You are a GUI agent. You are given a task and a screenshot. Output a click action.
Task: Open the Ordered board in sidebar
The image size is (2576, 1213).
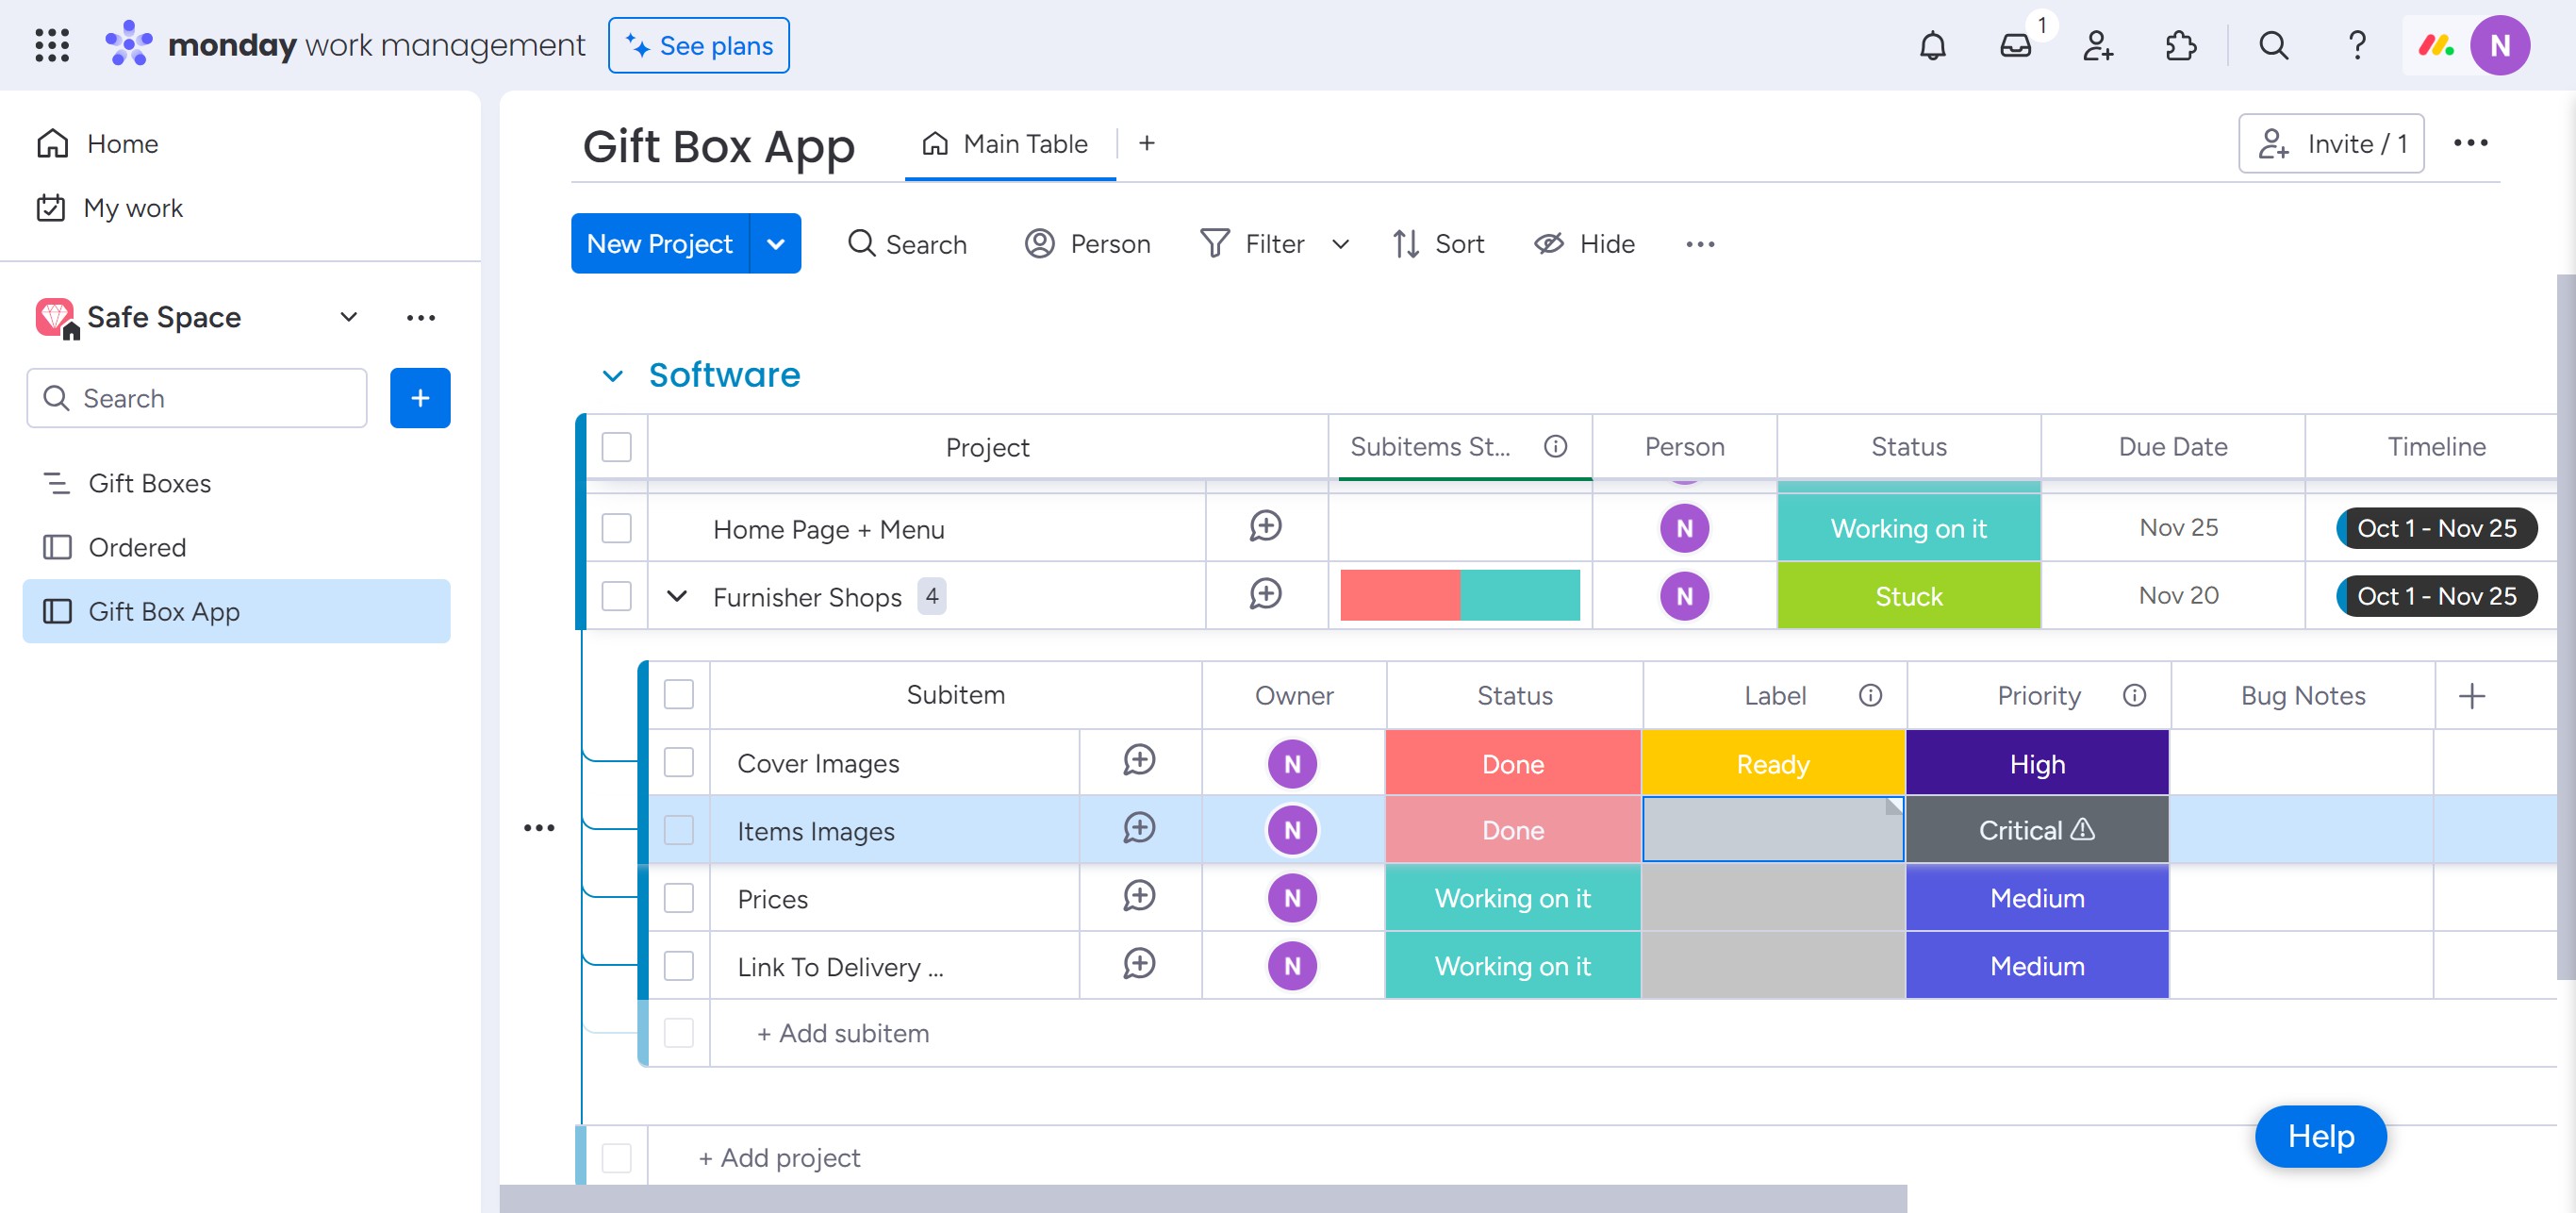click(137, 547)
